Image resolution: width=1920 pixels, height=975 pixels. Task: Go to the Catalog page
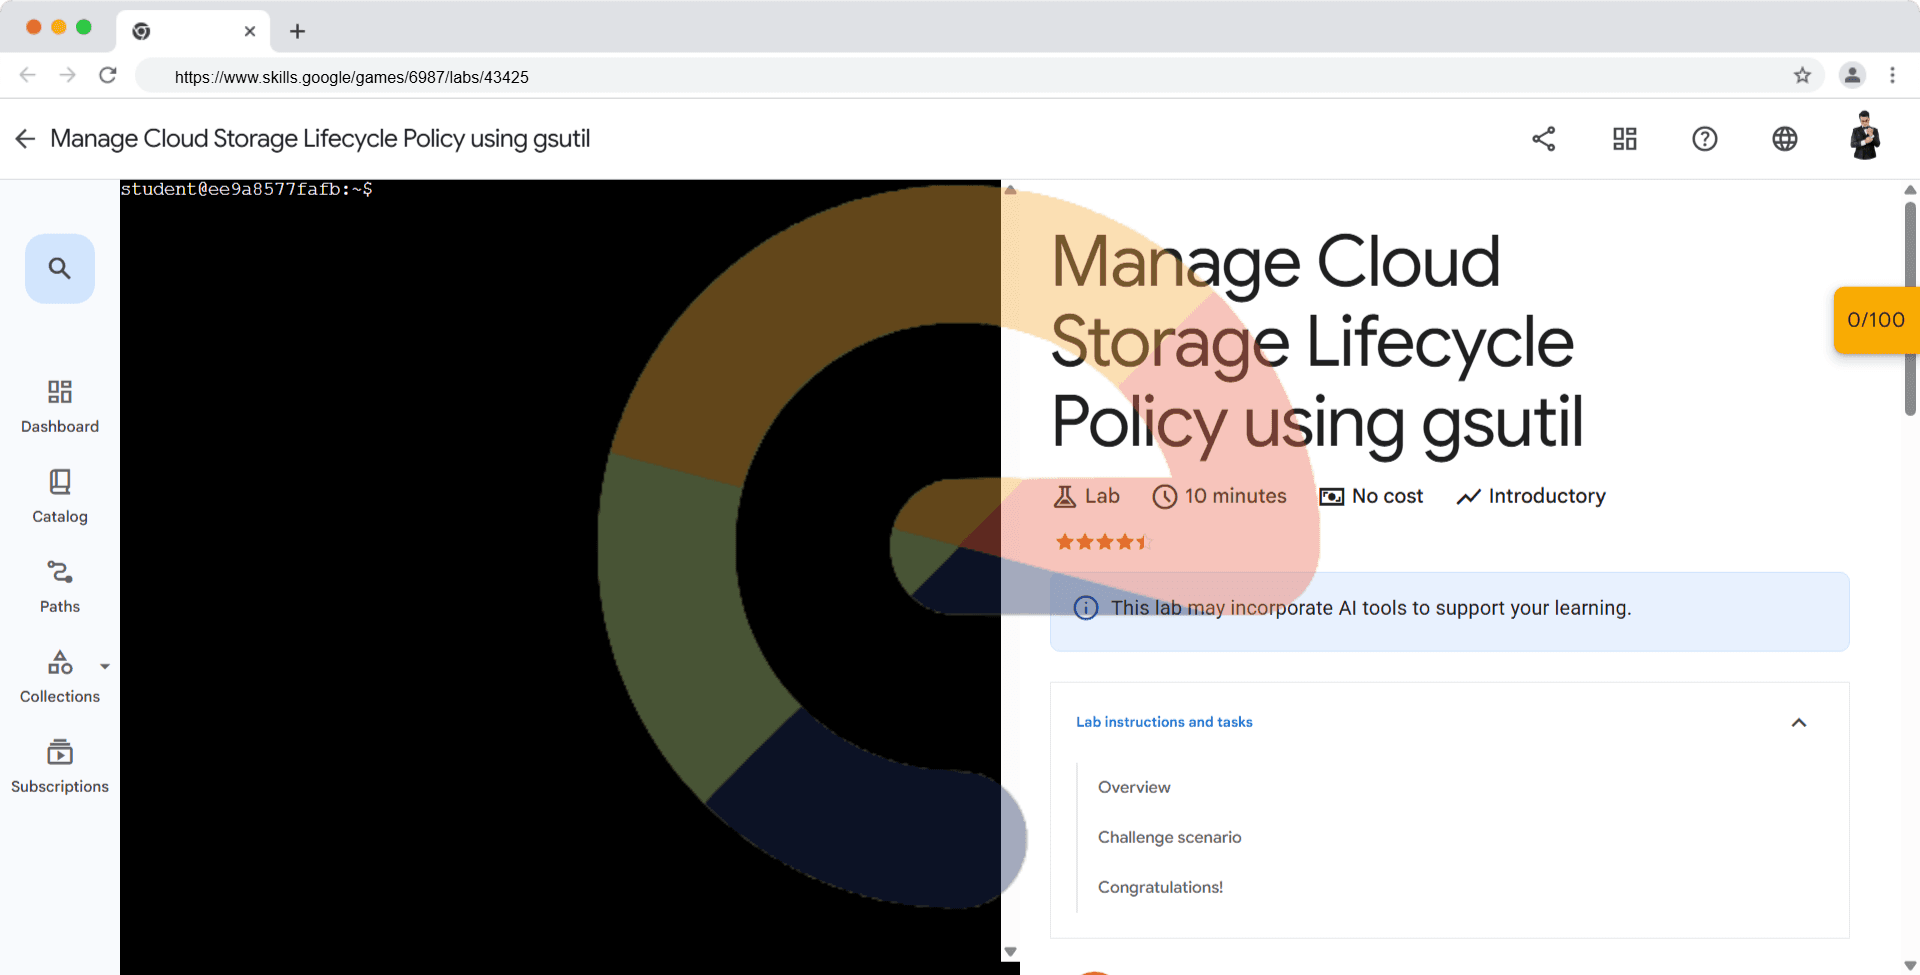pyautogui.click(x=60, y=495)
